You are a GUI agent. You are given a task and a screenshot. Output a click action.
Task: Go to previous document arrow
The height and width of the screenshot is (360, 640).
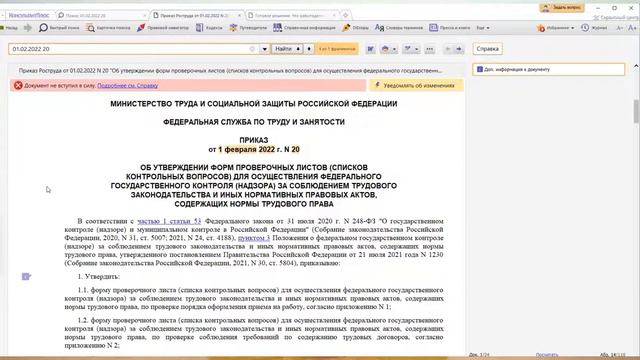[448, 49]
